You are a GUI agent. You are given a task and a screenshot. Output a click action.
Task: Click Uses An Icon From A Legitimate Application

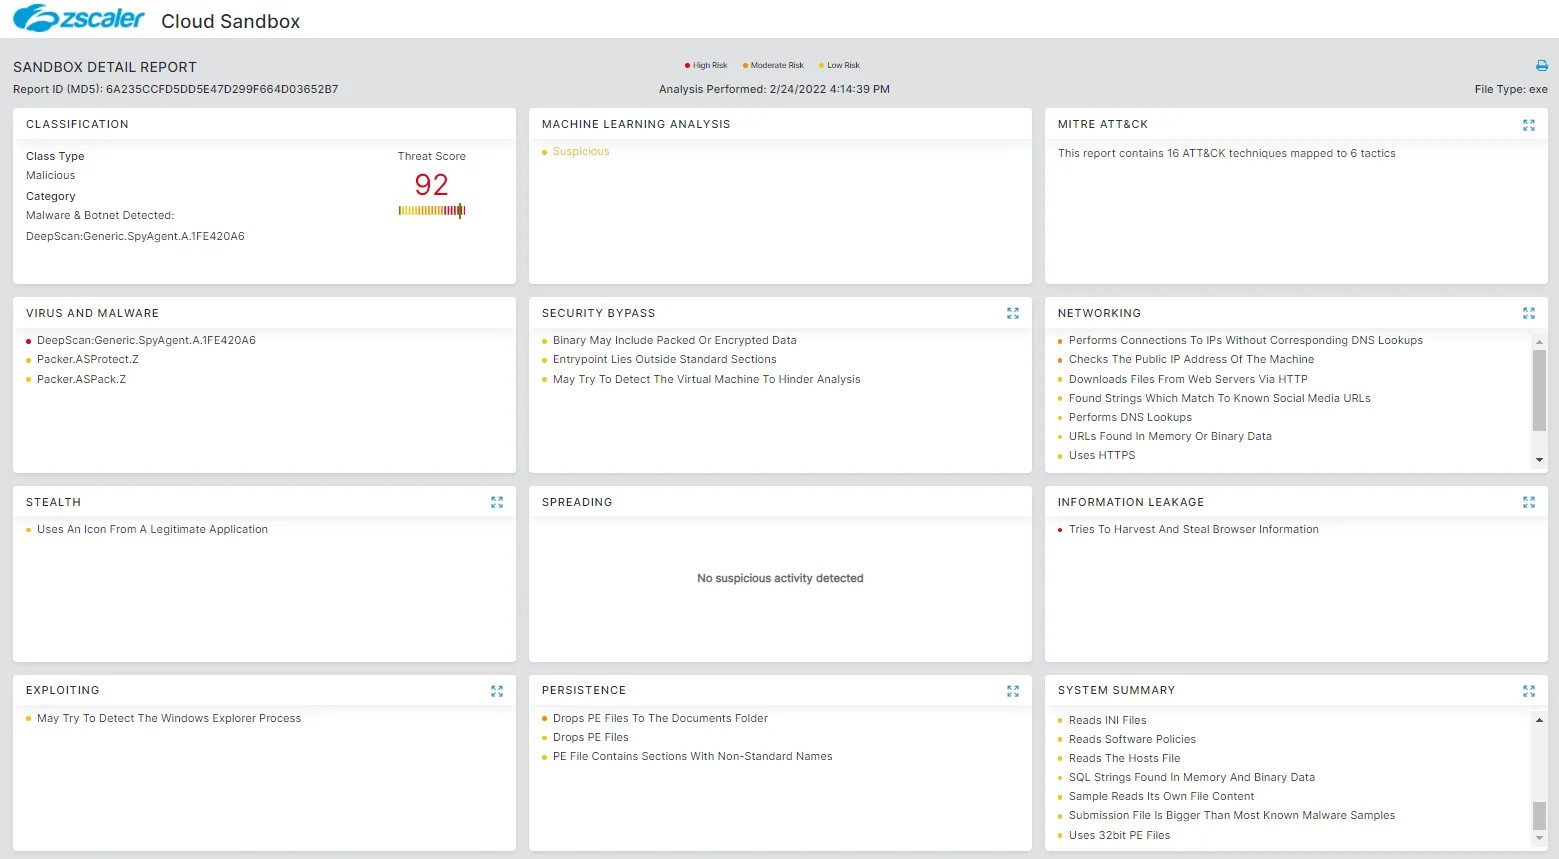pyautogui.click(x=152, y=530)
